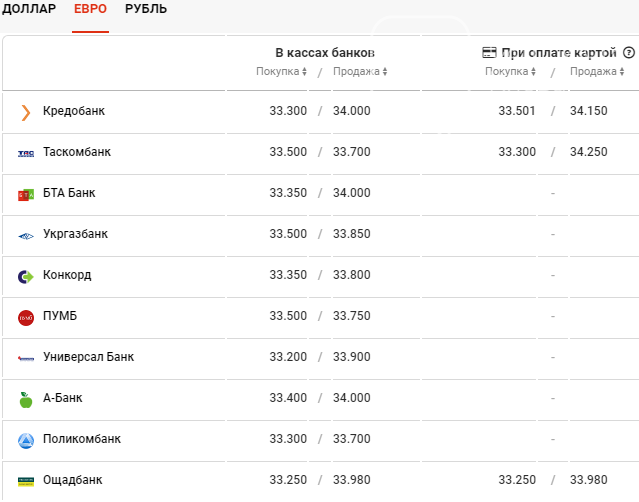Open the Универсал Банк link
The height and width of the screenshot is (502, 639).
(88, 357)
